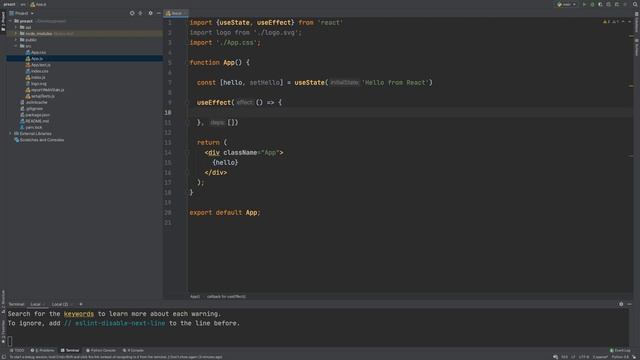The width and height of the screenshot is (640, 360).
Task: Open the Terminal tool window tab
Action: click(x=70, y=350)
